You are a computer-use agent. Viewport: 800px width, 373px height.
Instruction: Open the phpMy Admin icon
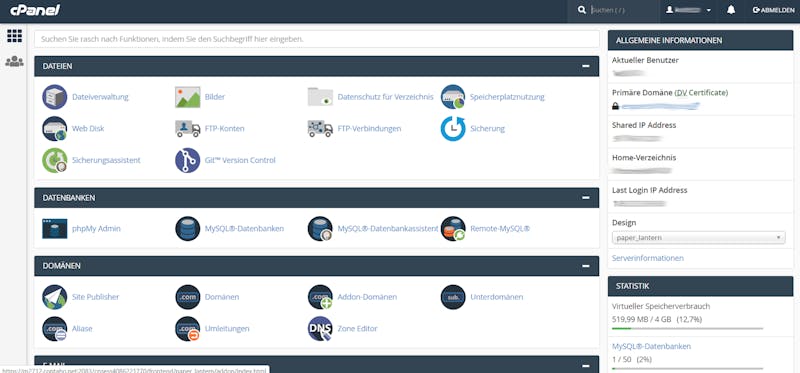[55, 229]
